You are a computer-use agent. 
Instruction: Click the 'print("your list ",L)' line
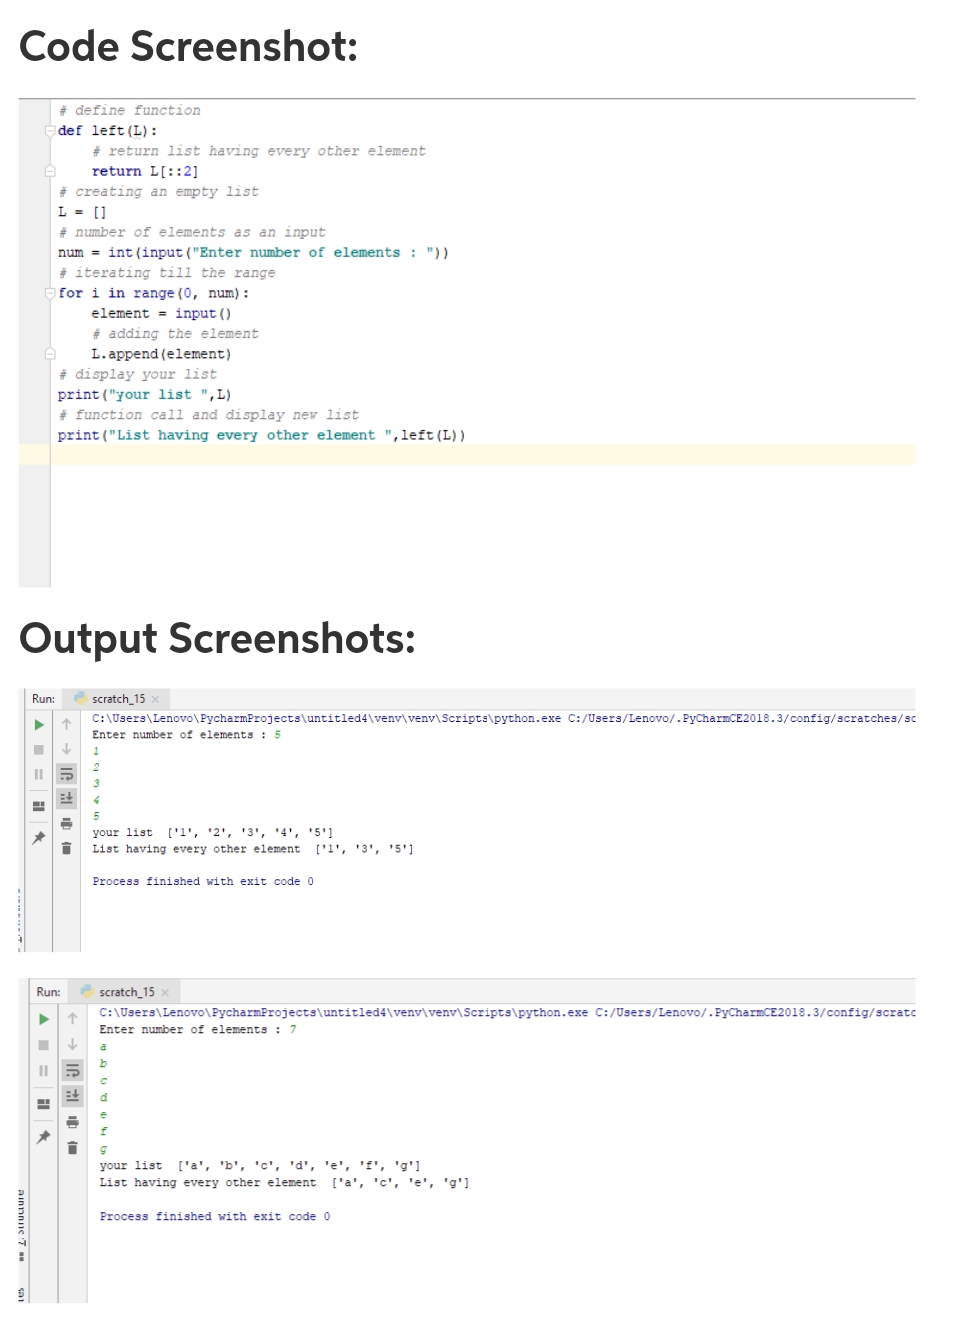click(144, 394)
